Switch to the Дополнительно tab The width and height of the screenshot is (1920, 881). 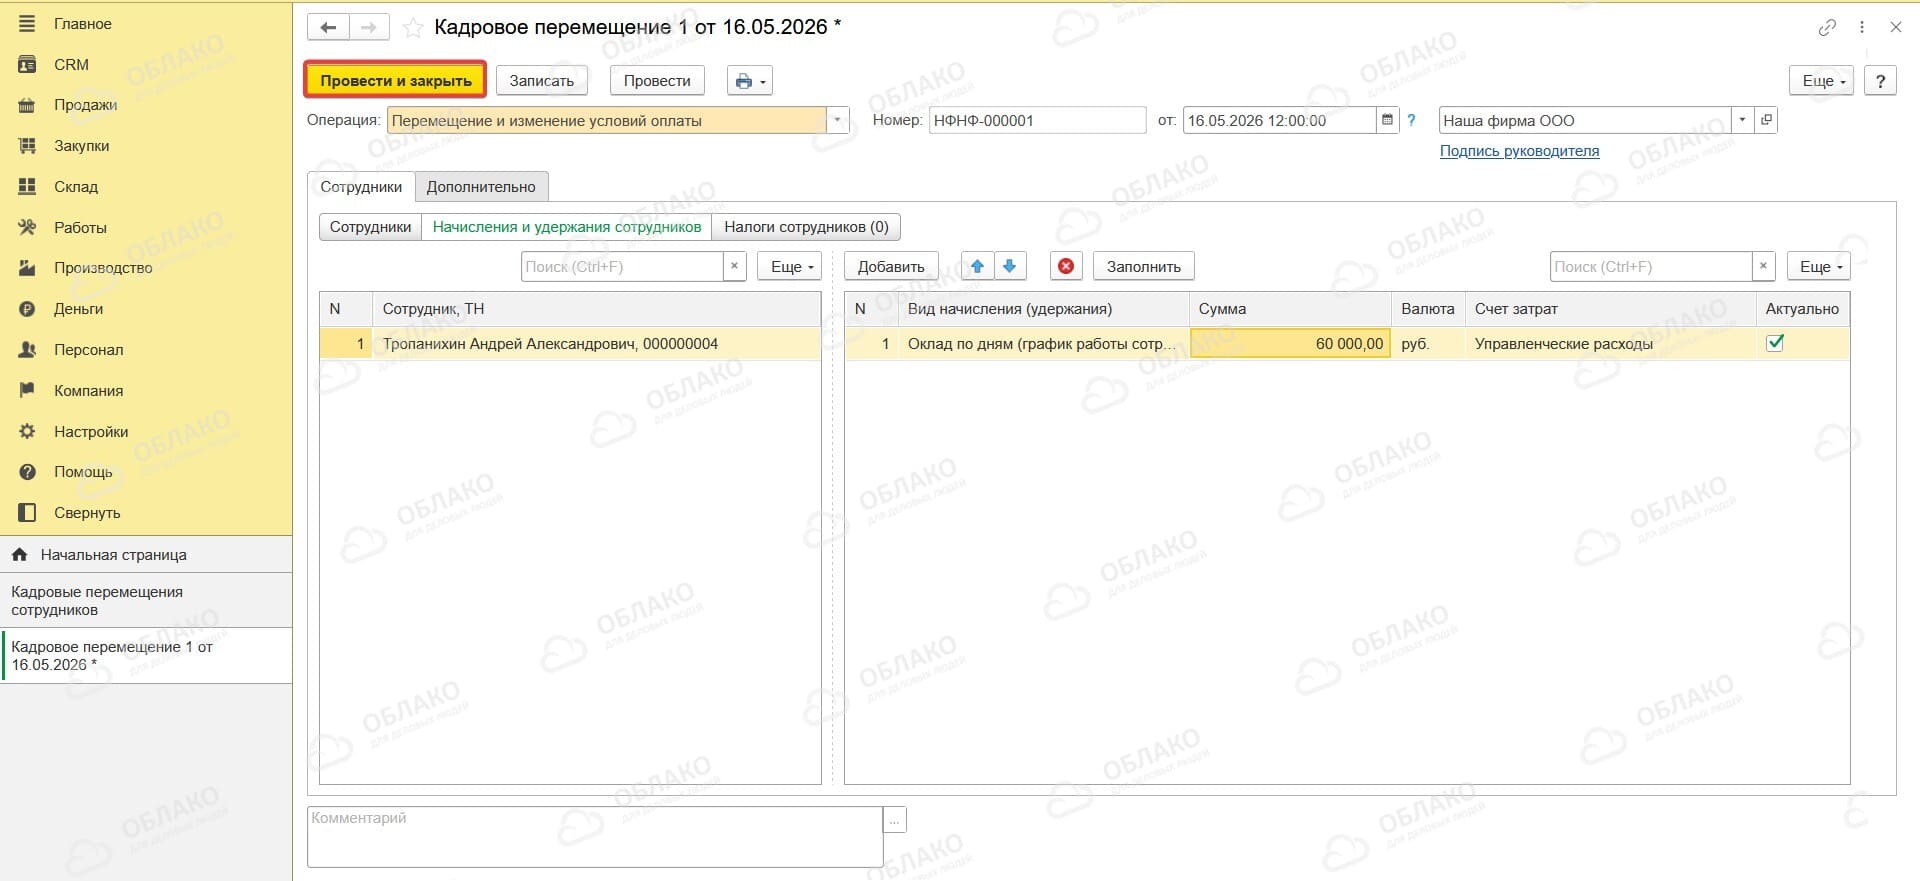coord(481,187)
